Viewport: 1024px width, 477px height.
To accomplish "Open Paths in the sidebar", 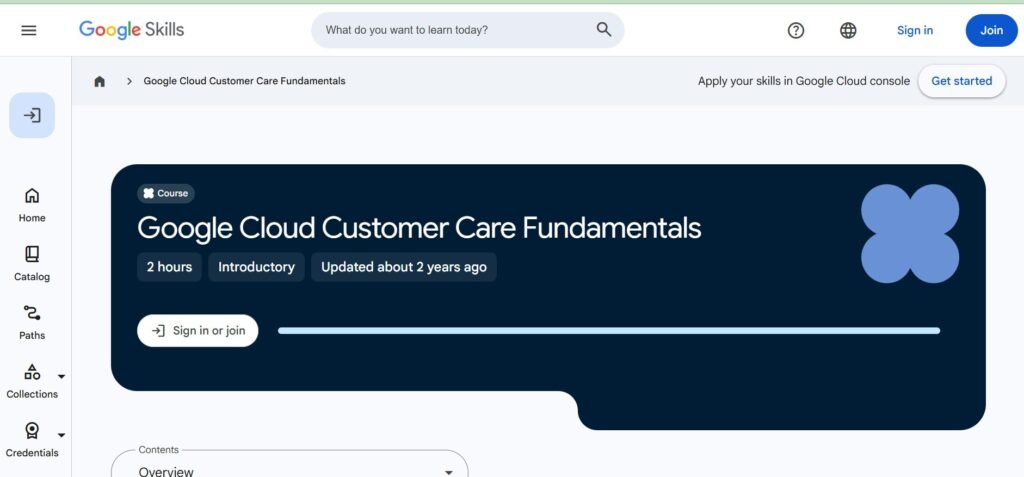I will pyautogui.click(x=32, y=322).
